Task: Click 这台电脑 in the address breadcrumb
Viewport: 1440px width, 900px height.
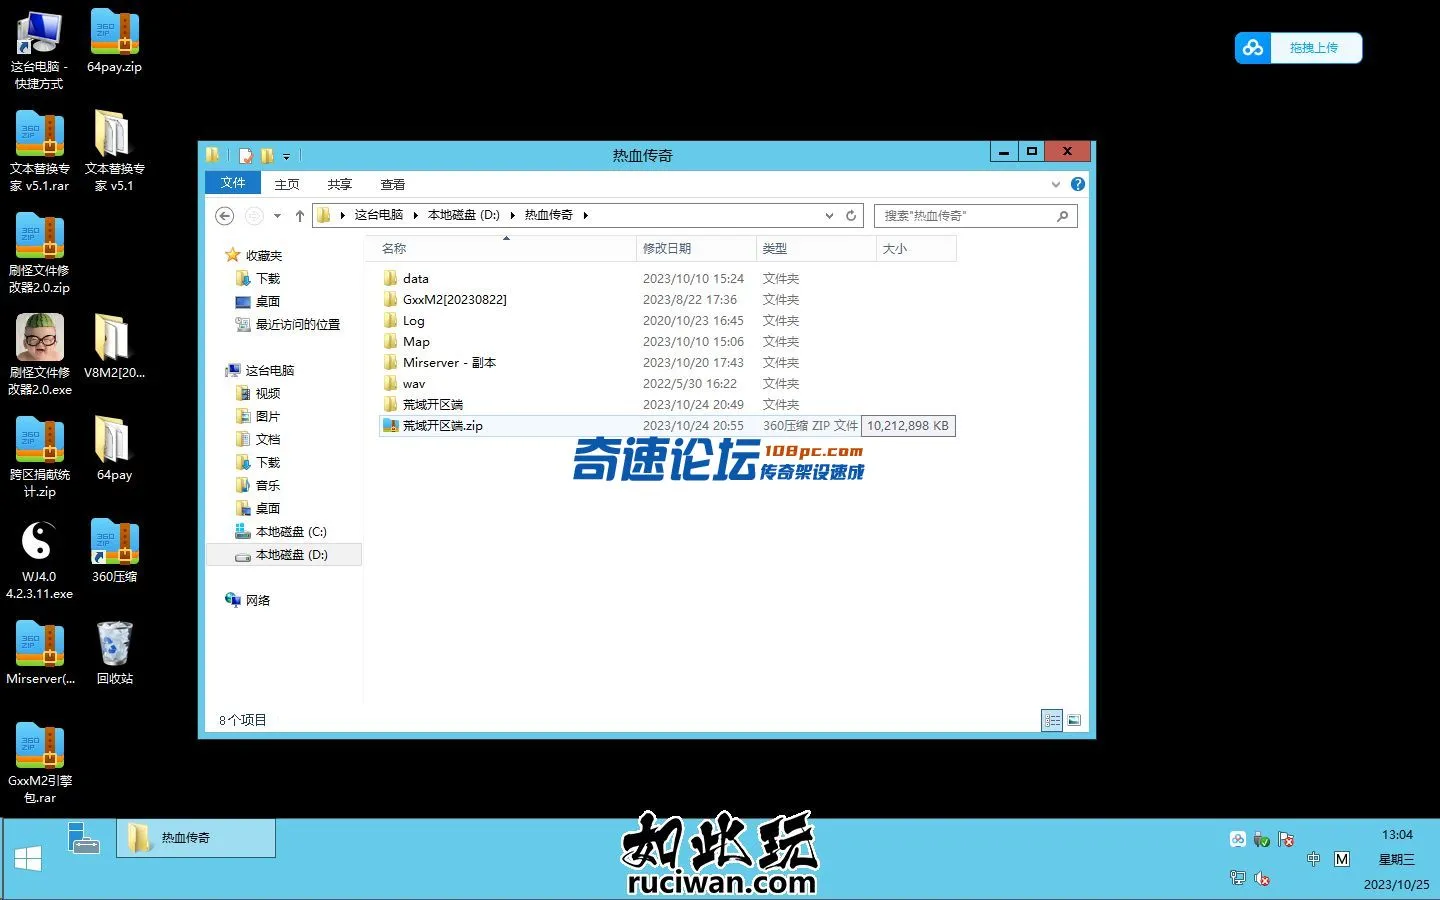Action: pos(379,215)
